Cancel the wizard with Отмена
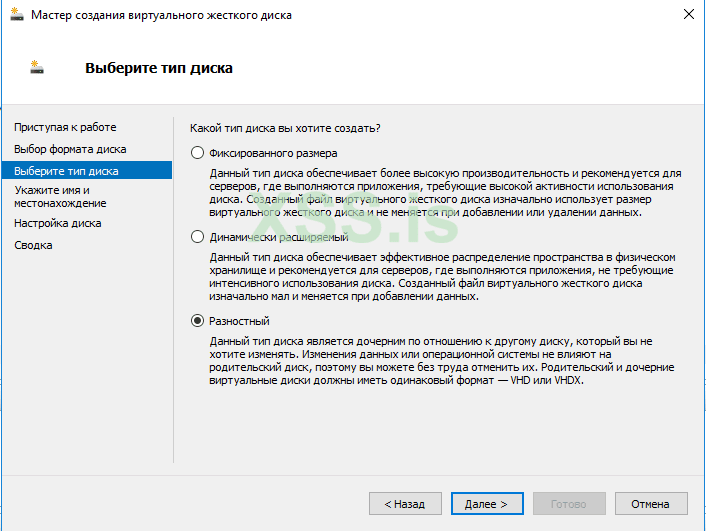 [x=651, y=504]
